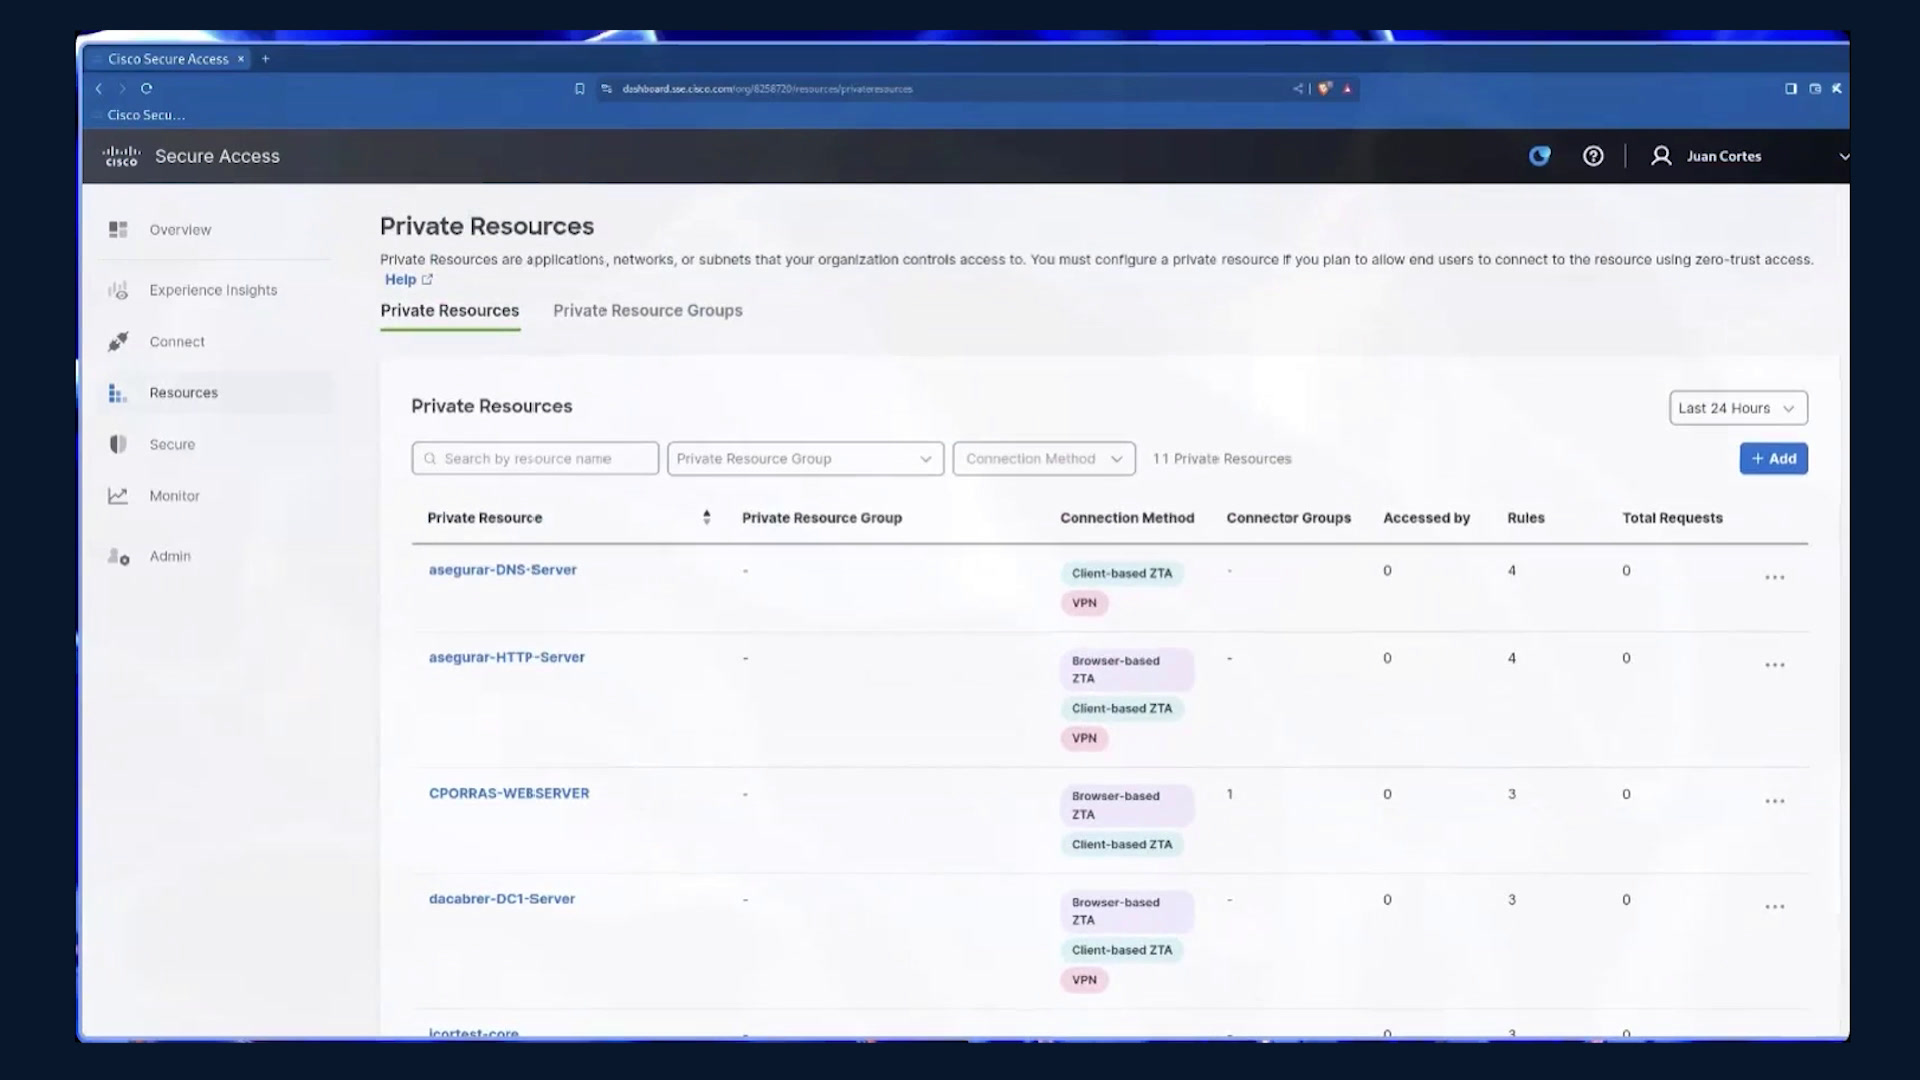This screenshot has height=1080, width=1920.
Task: Open a new browser tab with plus
Action: coord(265,59)
